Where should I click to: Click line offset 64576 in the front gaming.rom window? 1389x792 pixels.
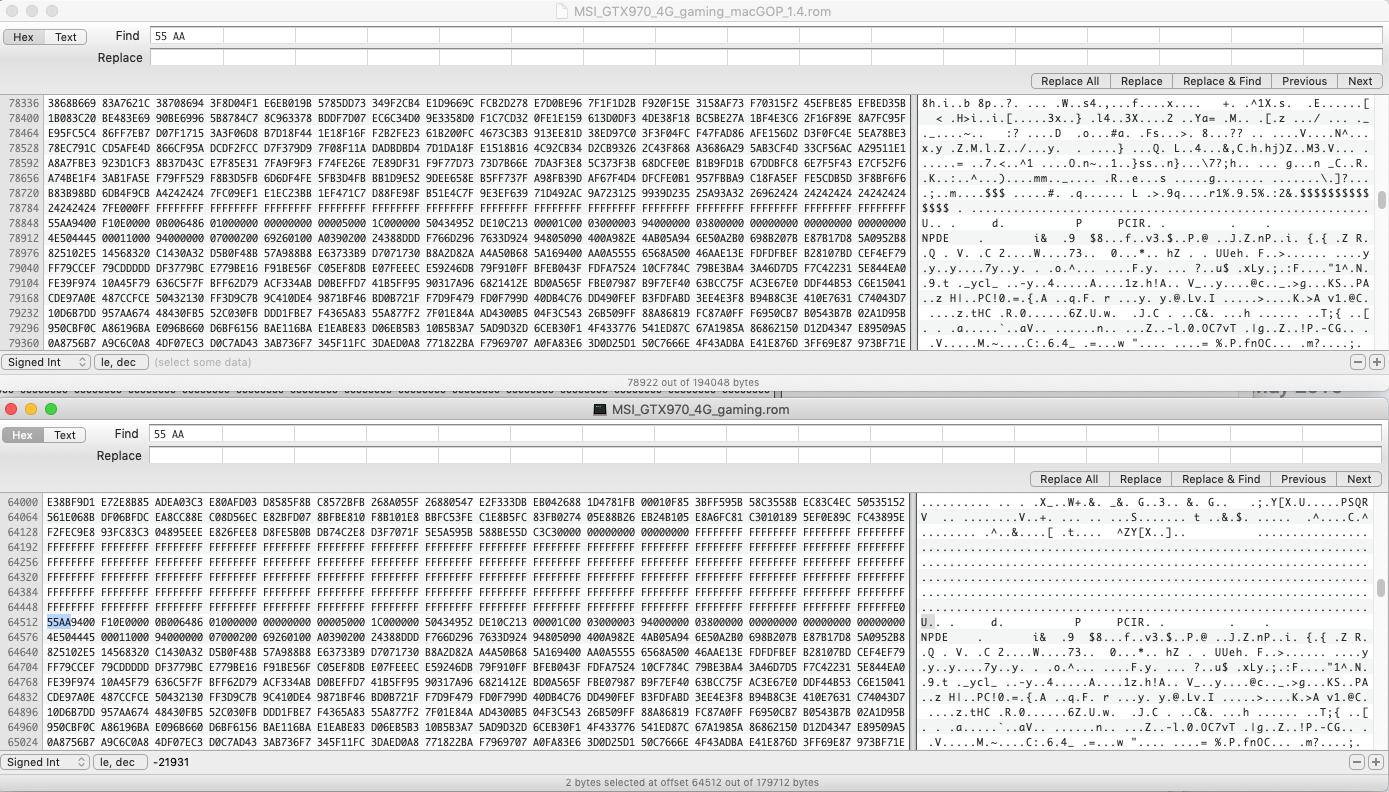click(23, 637)
